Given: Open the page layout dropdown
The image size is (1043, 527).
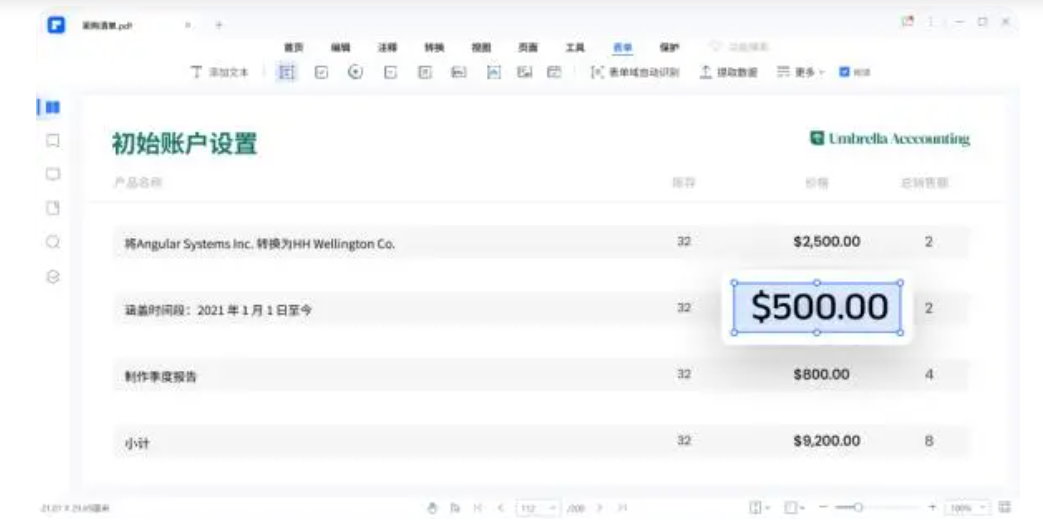Looking at the screenshot, I should [x=795, y=508].
